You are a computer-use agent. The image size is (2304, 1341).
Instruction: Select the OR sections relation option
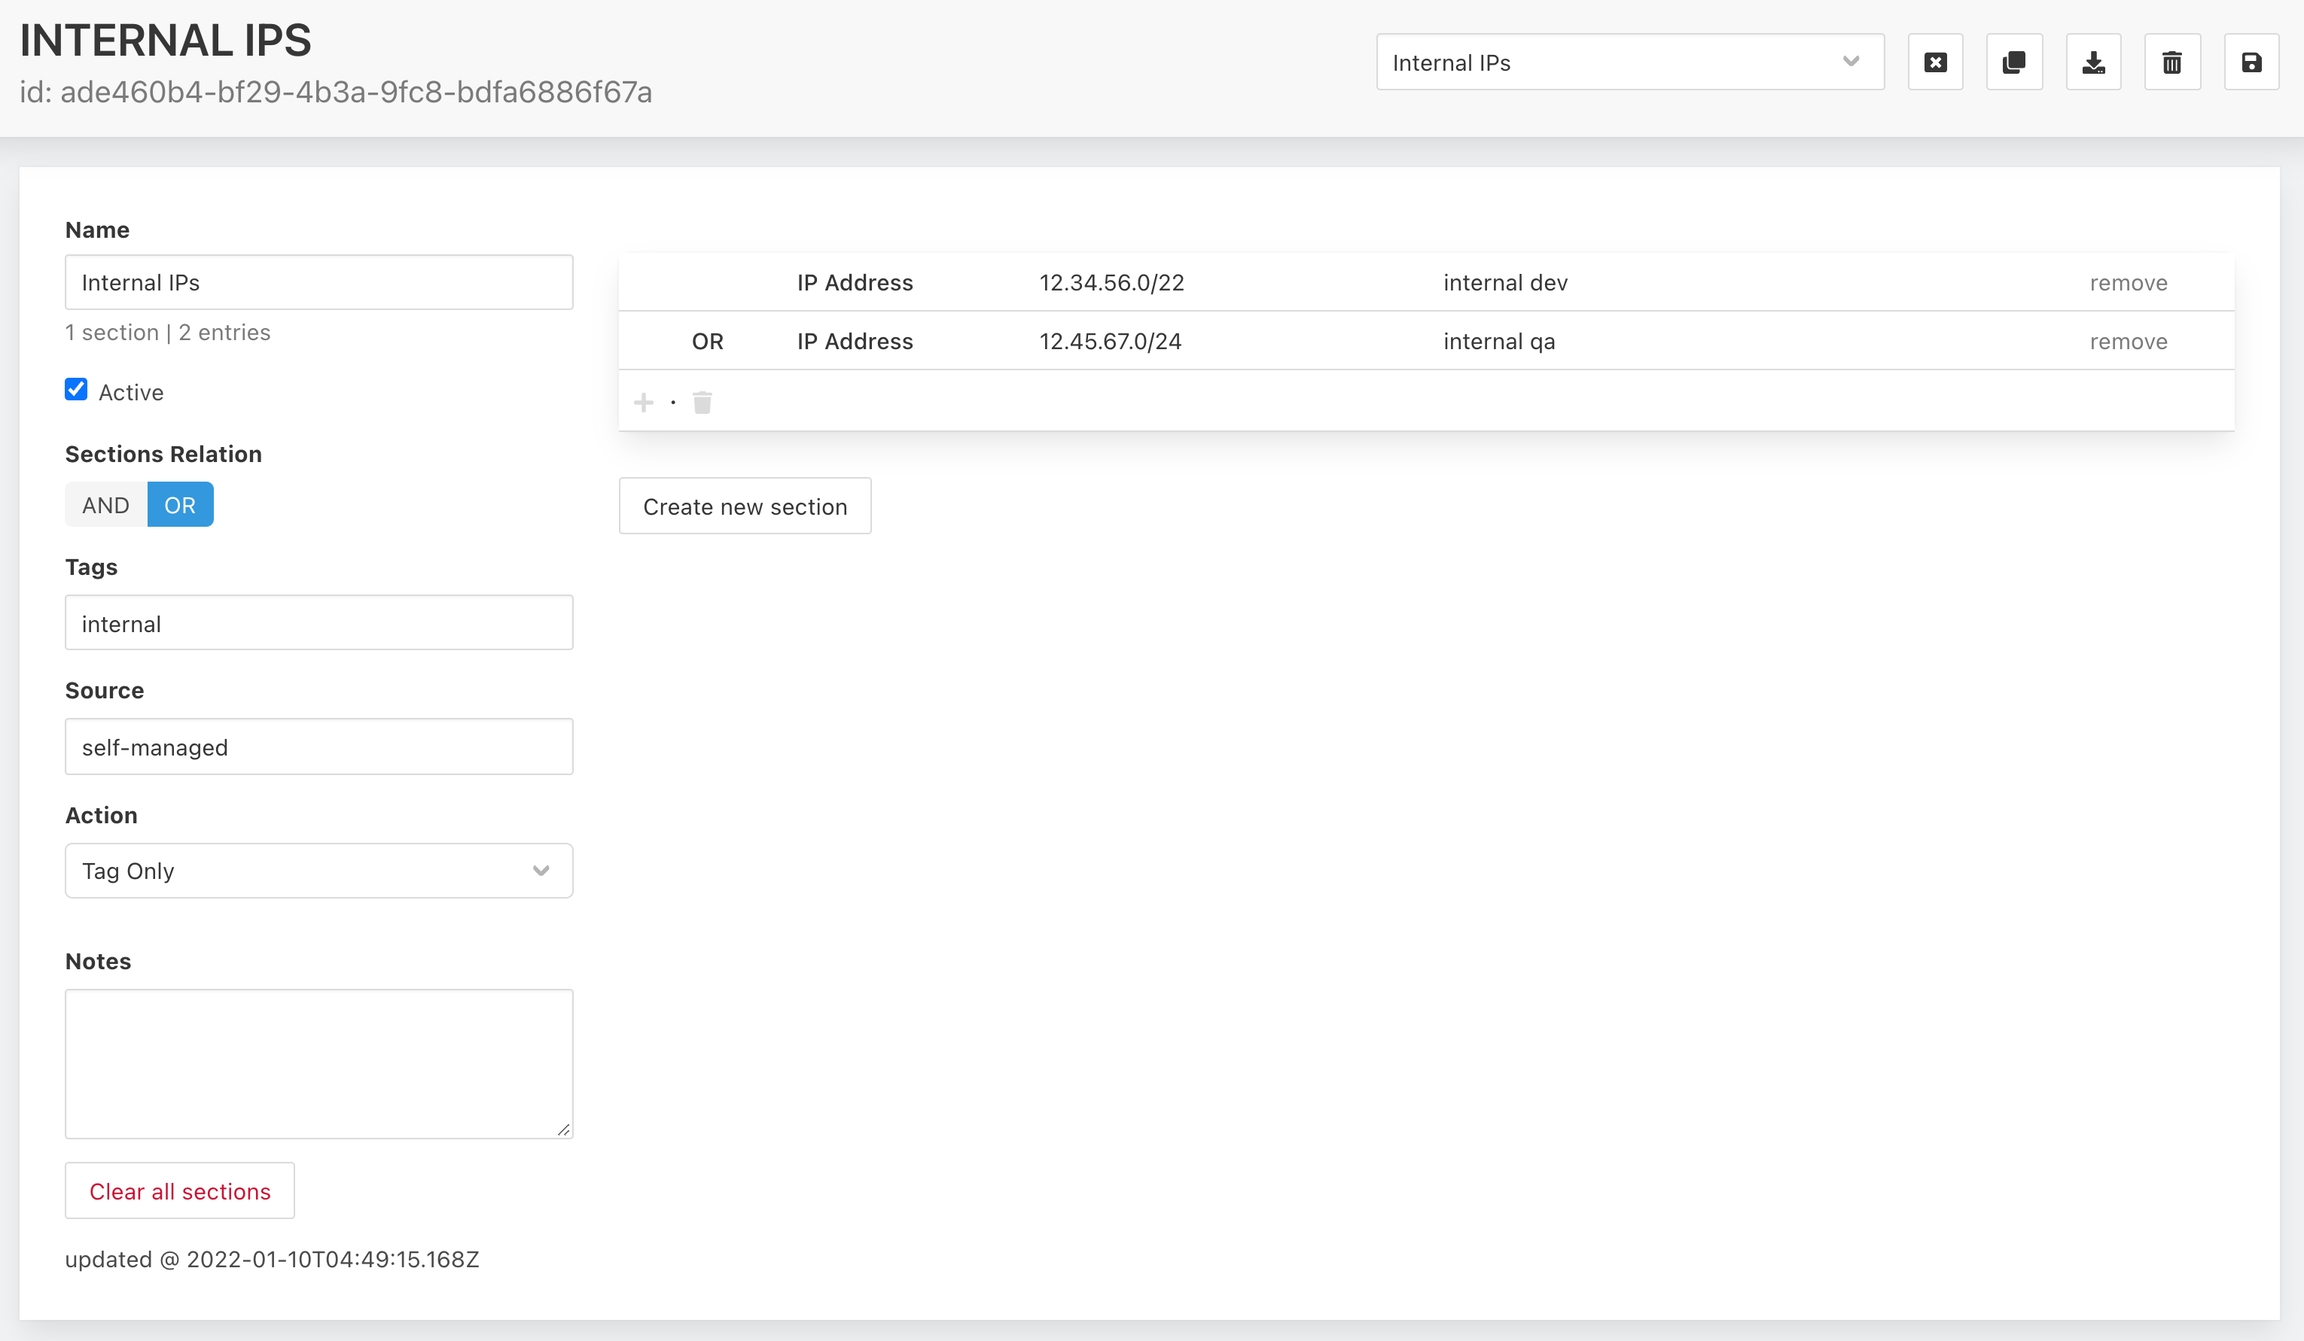pyautogui.click(x=180, y=505)
